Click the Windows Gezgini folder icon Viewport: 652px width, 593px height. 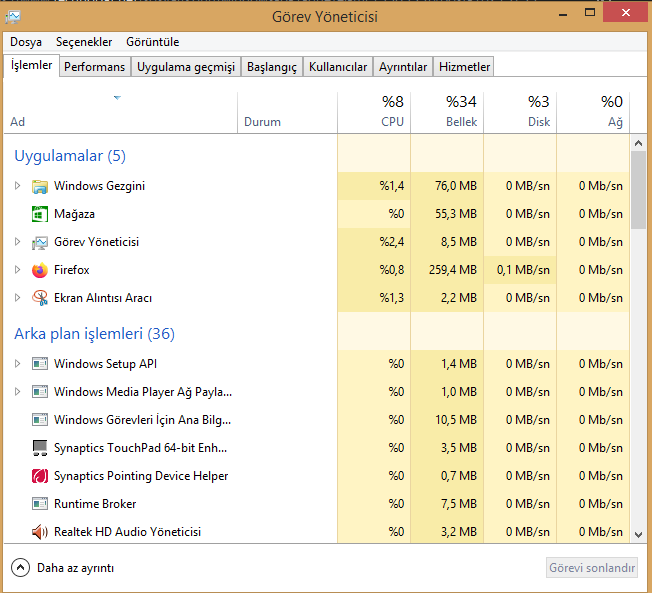point(40,186)
